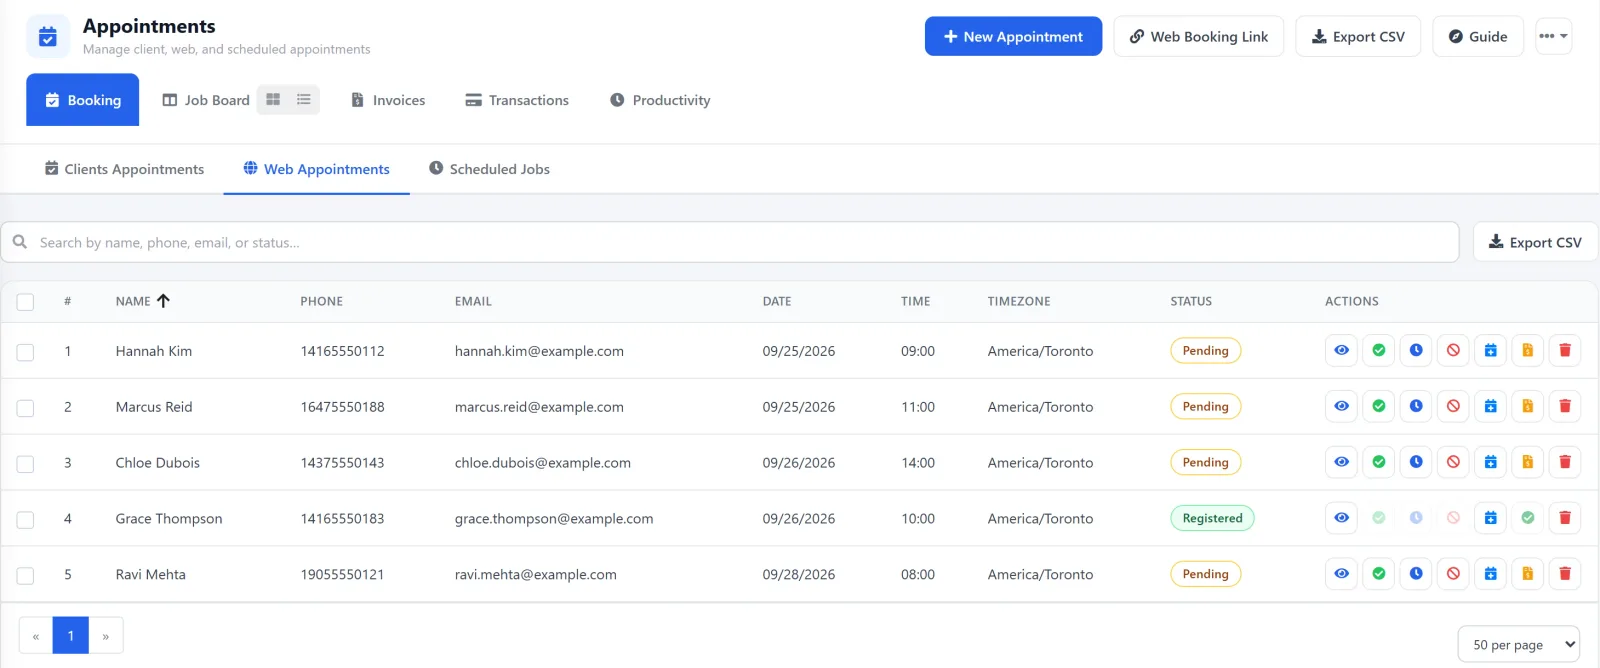Check the box for Ravi Mehta's row
1600x668 pixels.
26,576
